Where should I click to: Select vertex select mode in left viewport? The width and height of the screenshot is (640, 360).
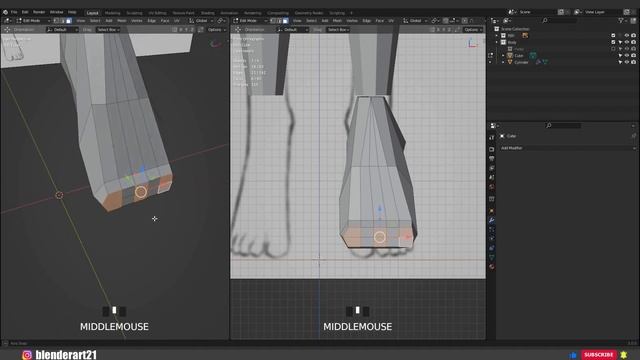pyautogui.click(x=56, y=20)
